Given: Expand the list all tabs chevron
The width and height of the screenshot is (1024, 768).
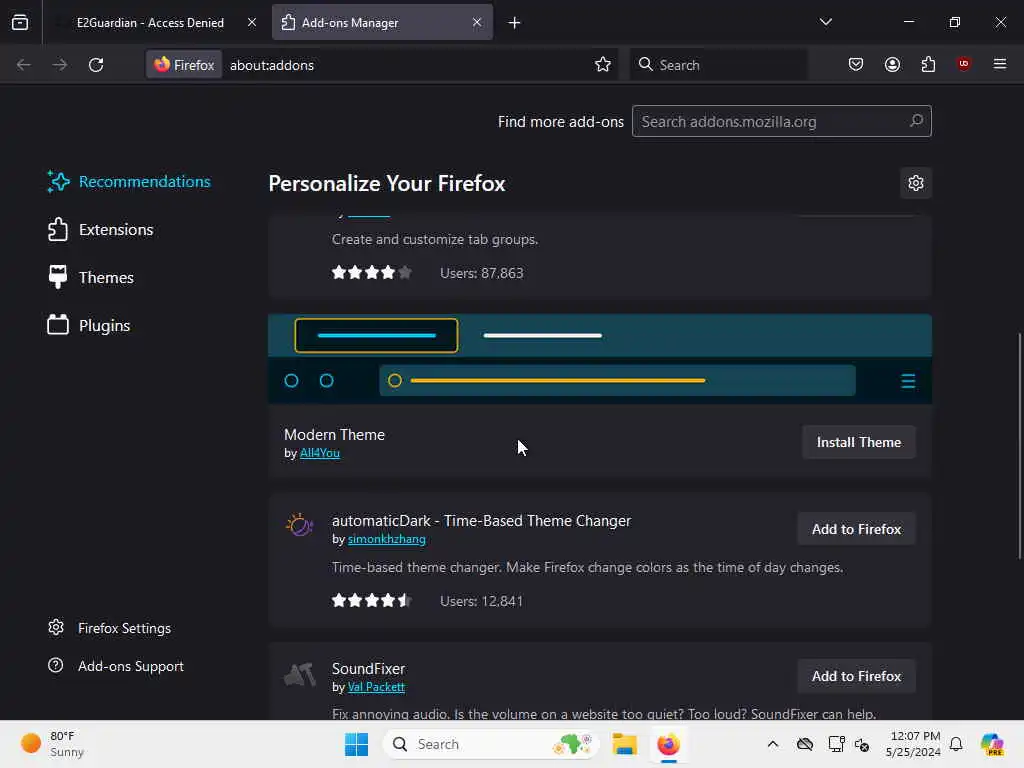Looking at the screenshot, I should pyautogui.click(x=825, y=22).
